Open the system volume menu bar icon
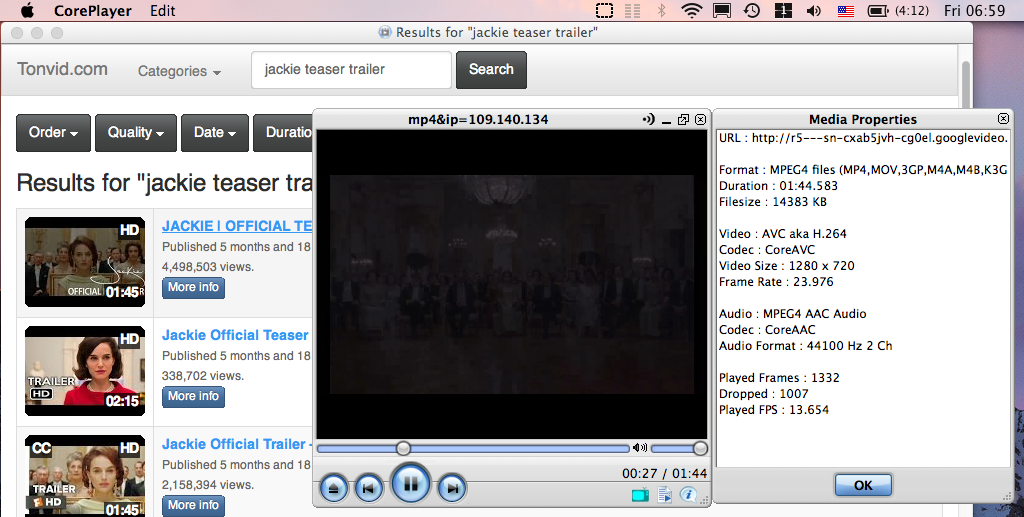Screen dimensions: 1024x517 tap(814, 10)
